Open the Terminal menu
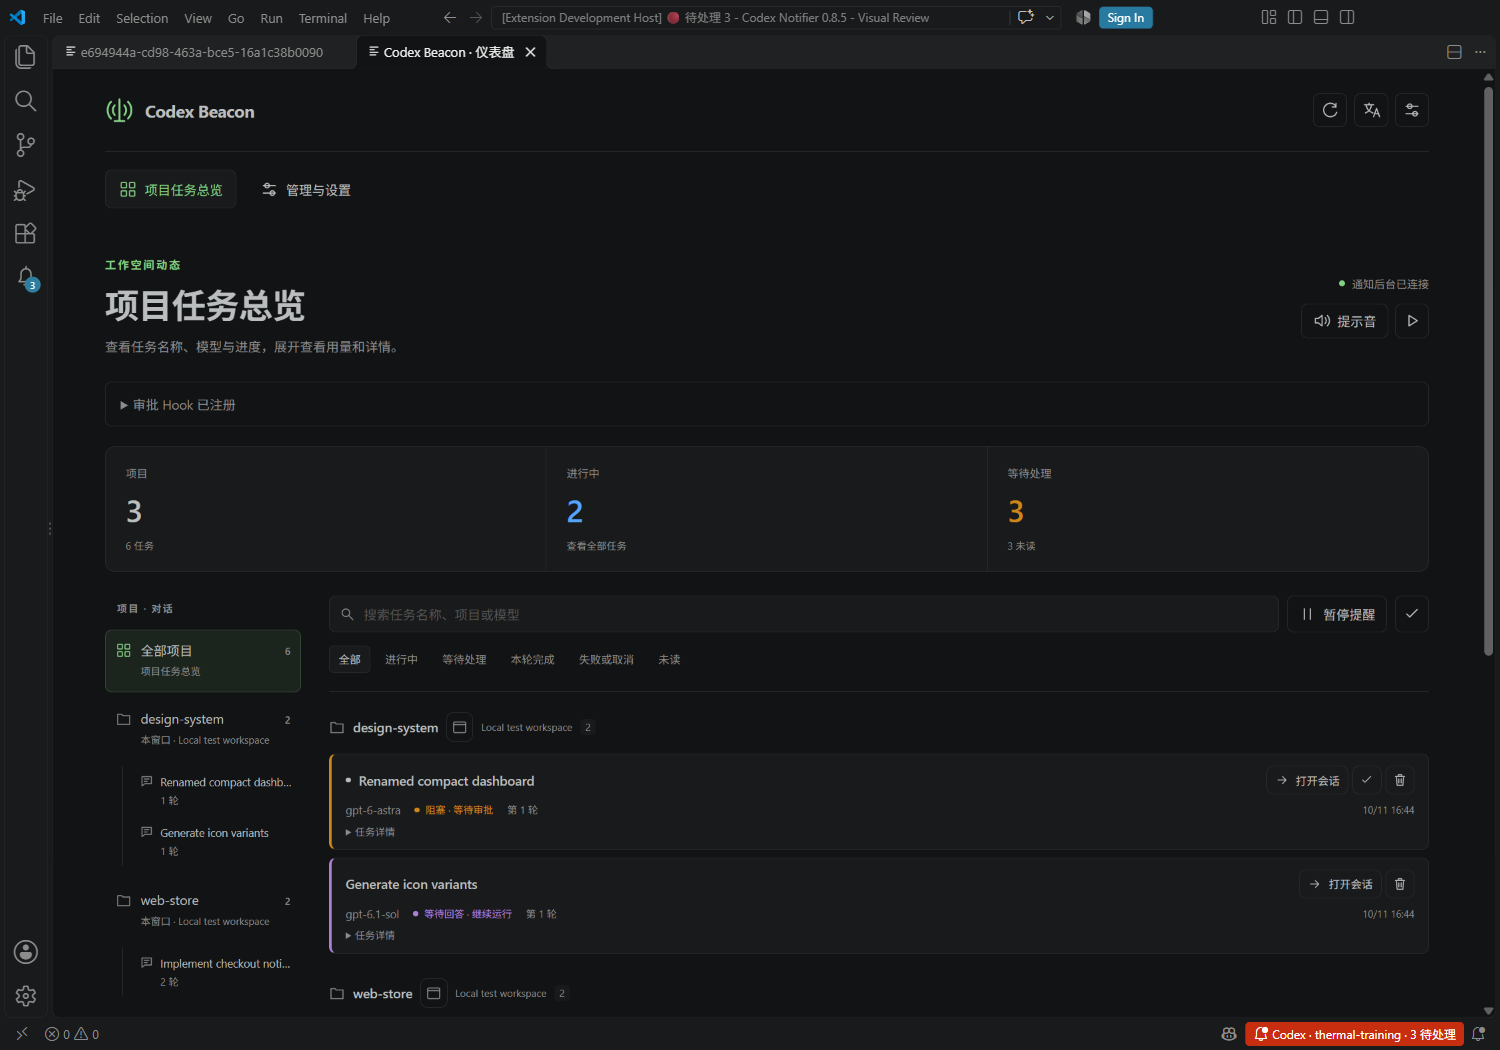 pyautogui.click(x=323, y=18)
